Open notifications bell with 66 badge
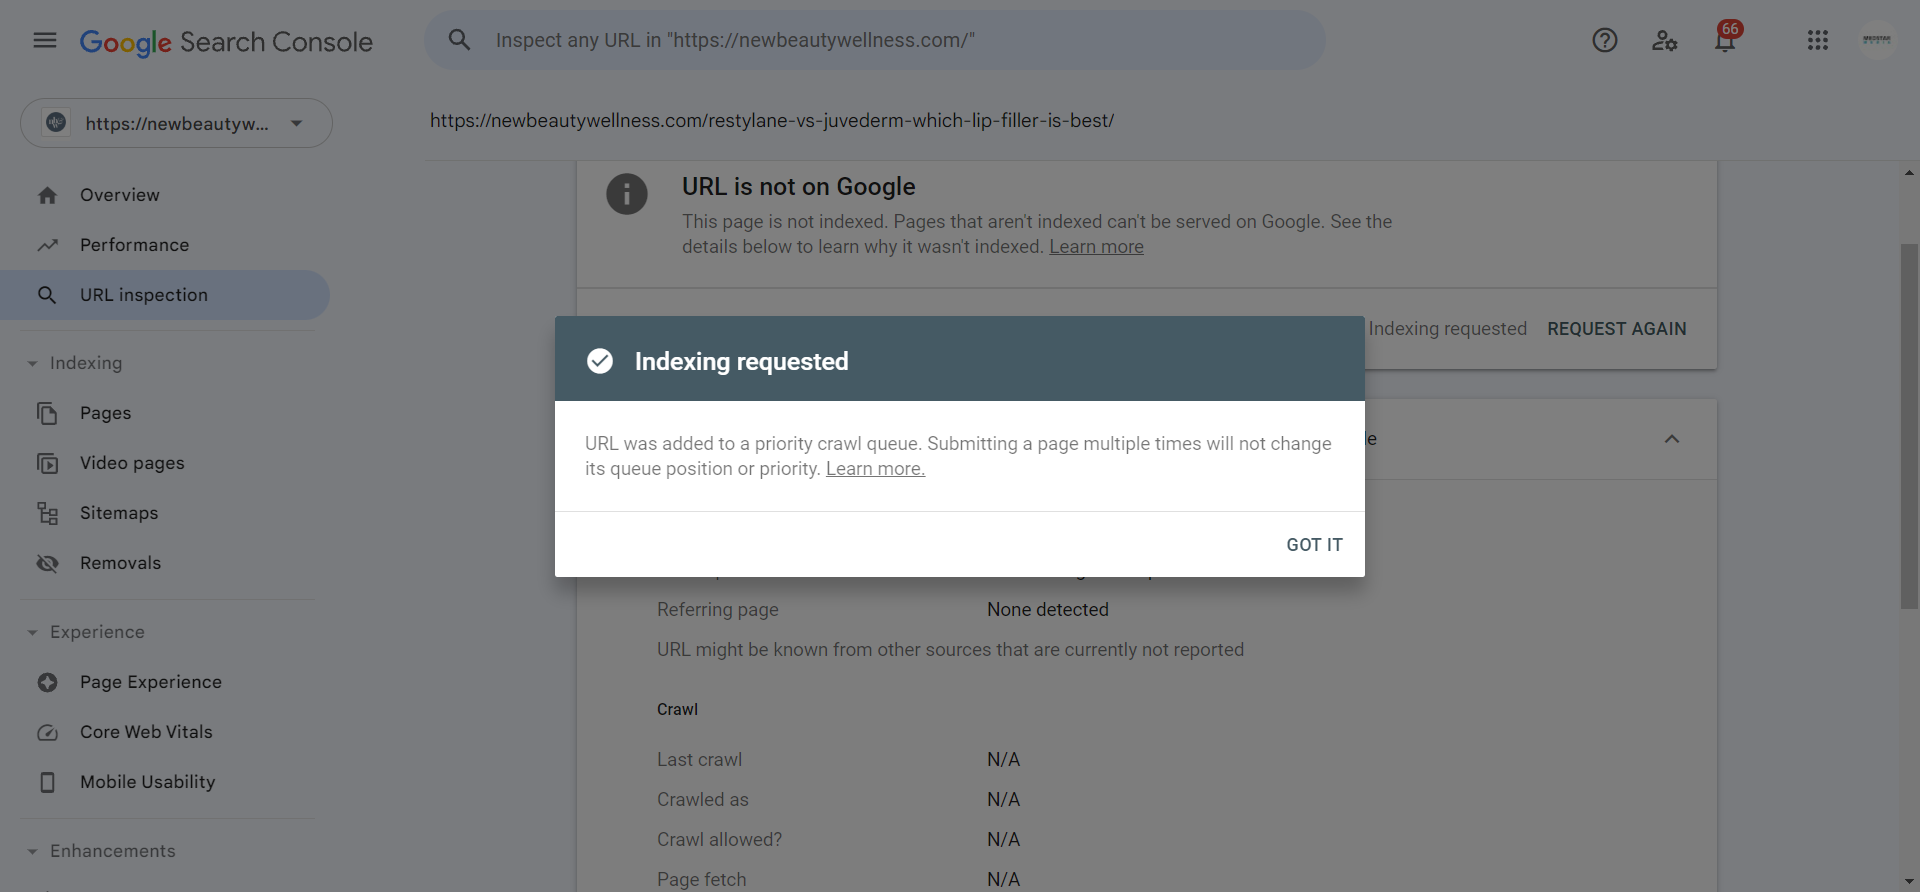Viewport: 1920px width, 892px height. click(x=1726, y=38)
